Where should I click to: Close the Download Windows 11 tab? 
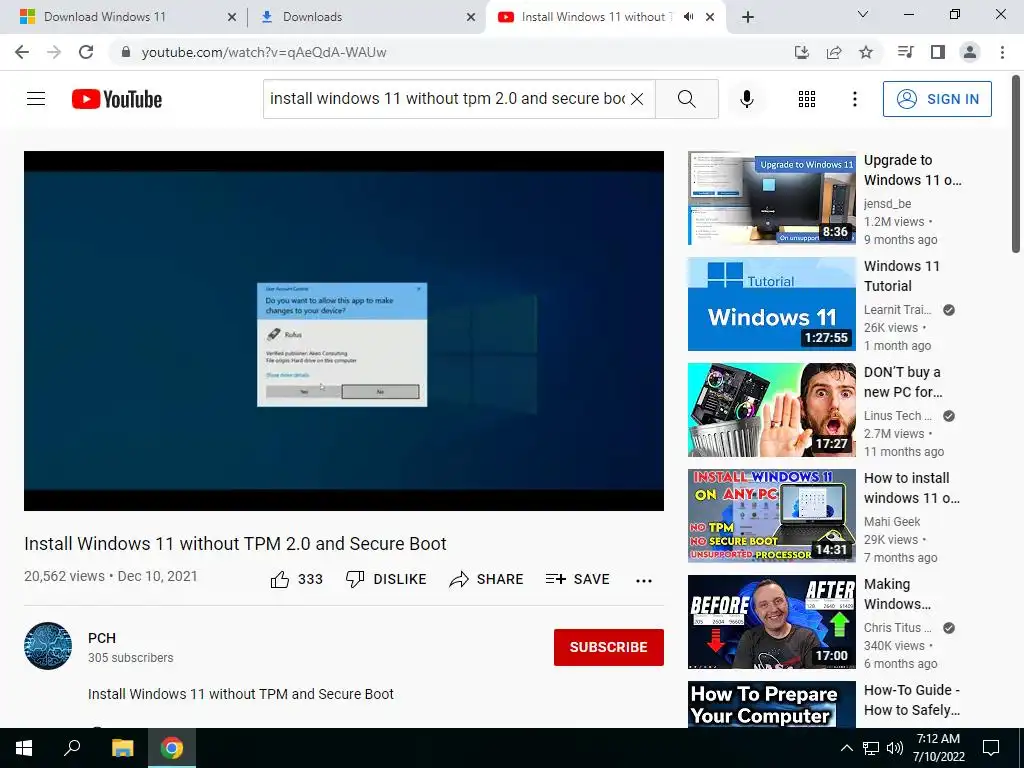point(232,17)
